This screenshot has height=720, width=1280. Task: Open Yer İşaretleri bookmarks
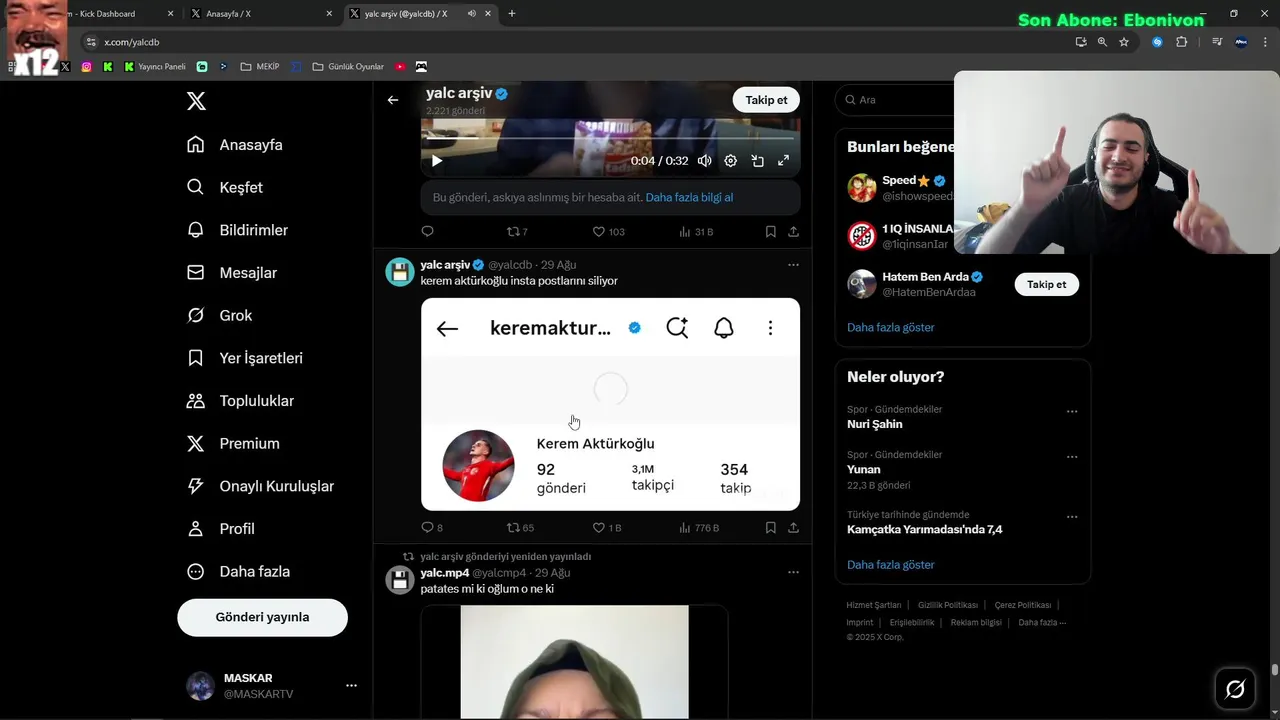[245, 358]
